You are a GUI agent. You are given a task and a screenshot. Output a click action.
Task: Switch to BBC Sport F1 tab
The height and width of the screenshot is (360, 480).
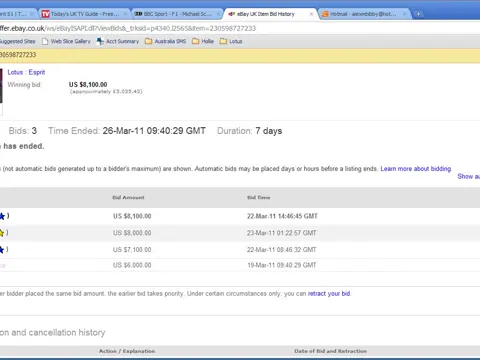pyautogui.click(x=177, y=14)
